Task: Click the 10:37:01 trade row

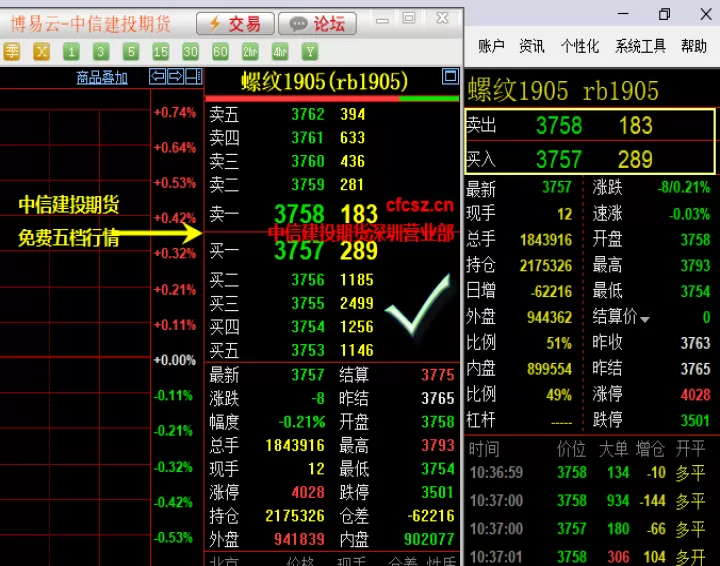Action: [590, 557]
